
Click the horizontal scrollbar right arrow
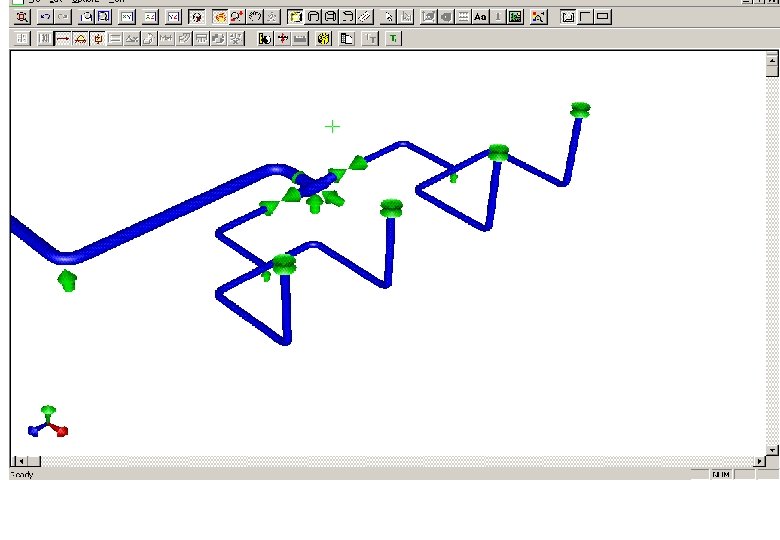(x=760, y=461)
